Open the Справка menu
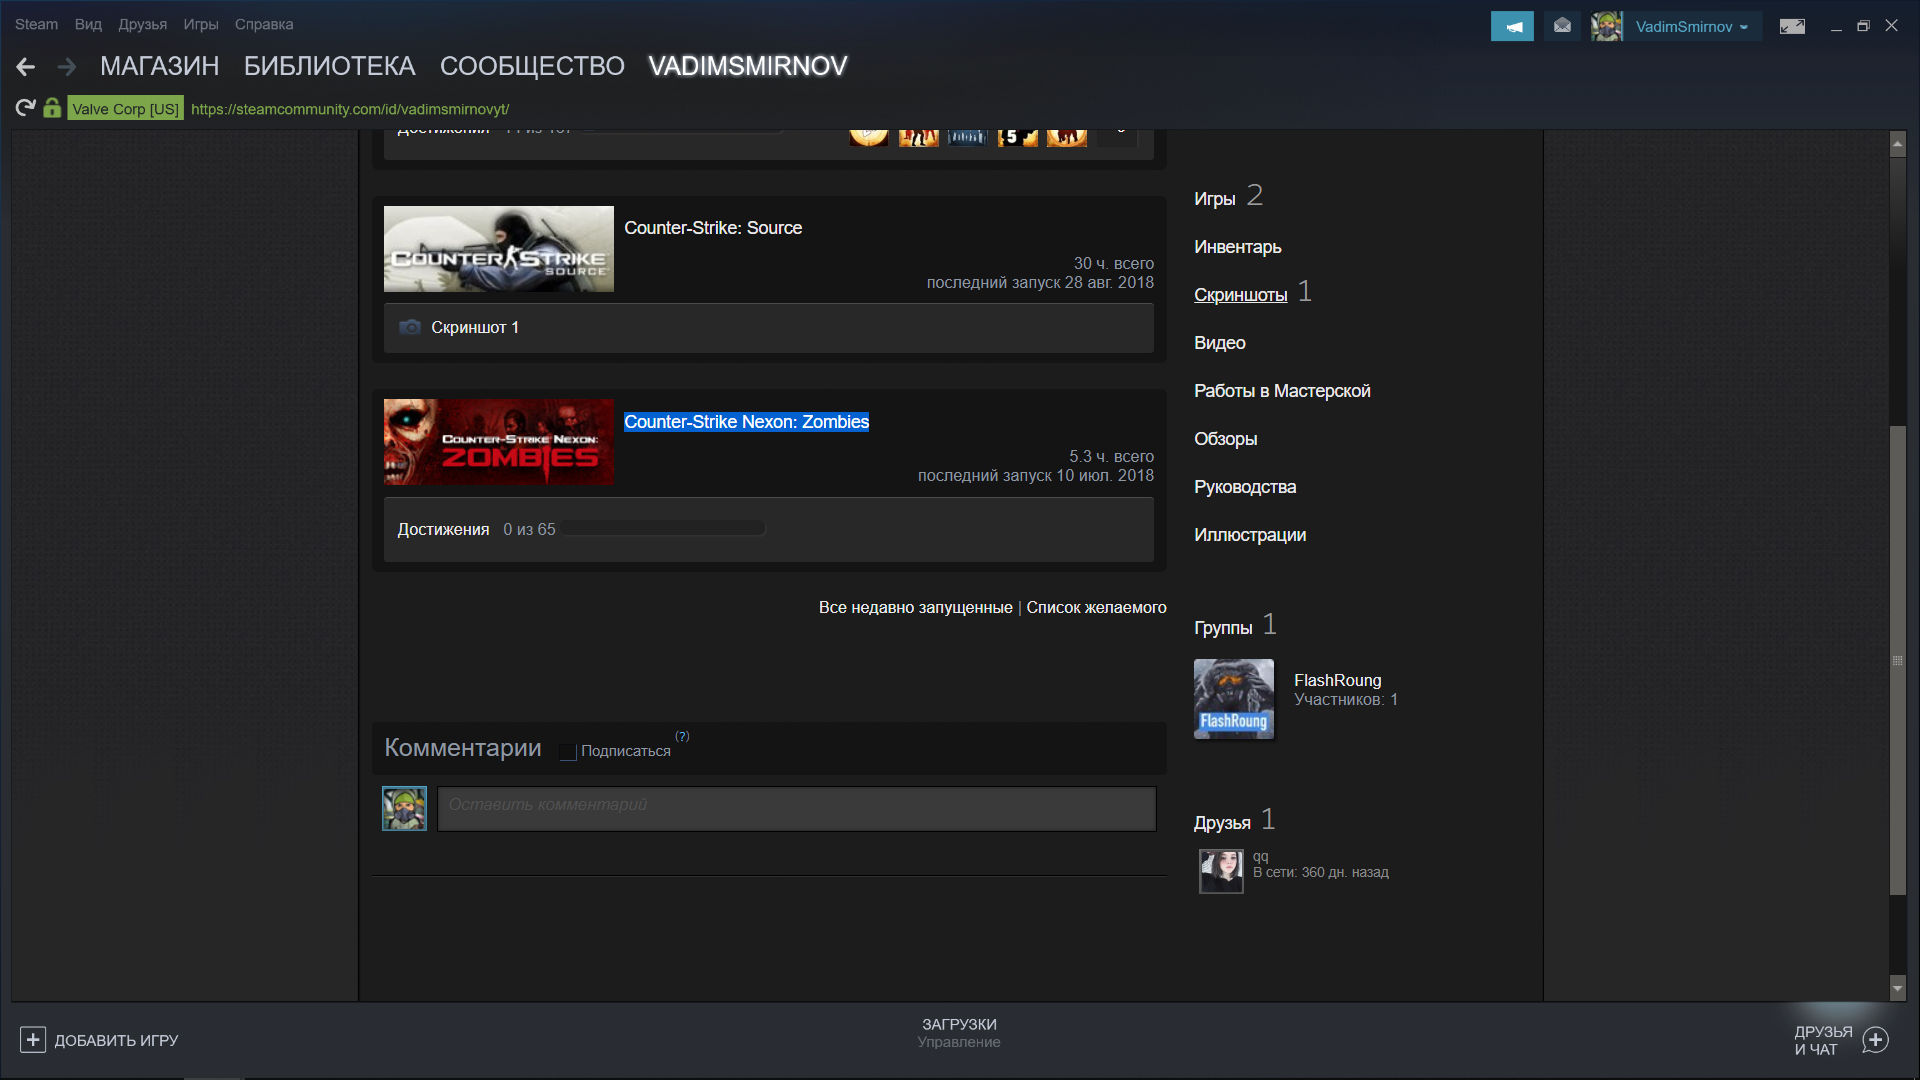The height and width of the screenshot is (1080, 1920). pos(264,24)
